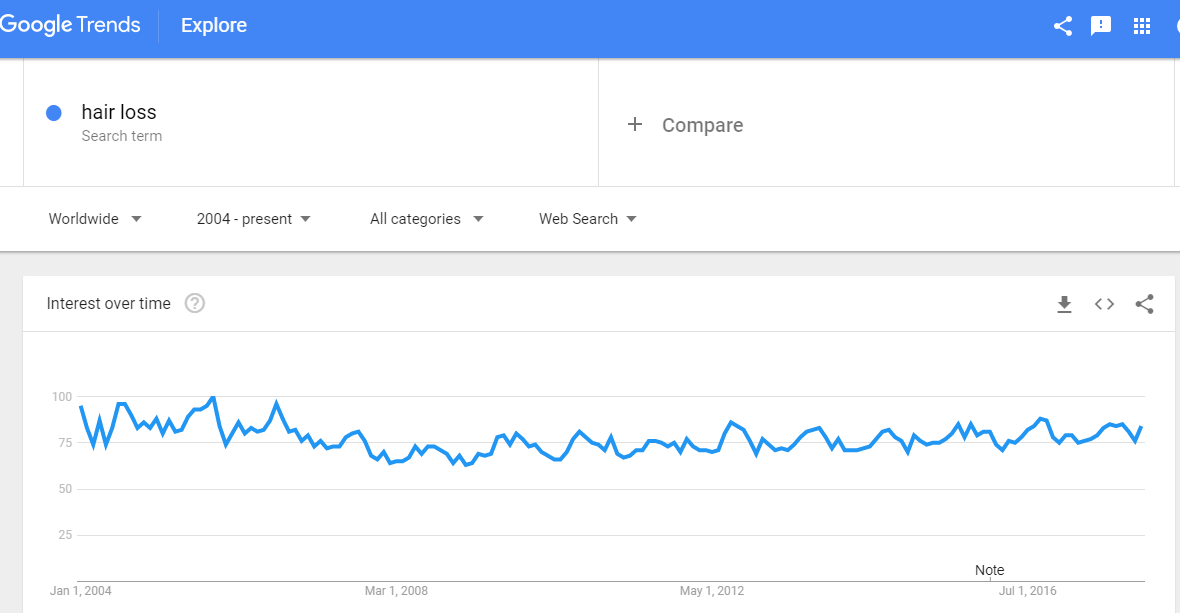Click the chart peak at 100 value

click(x=213, y=397)
